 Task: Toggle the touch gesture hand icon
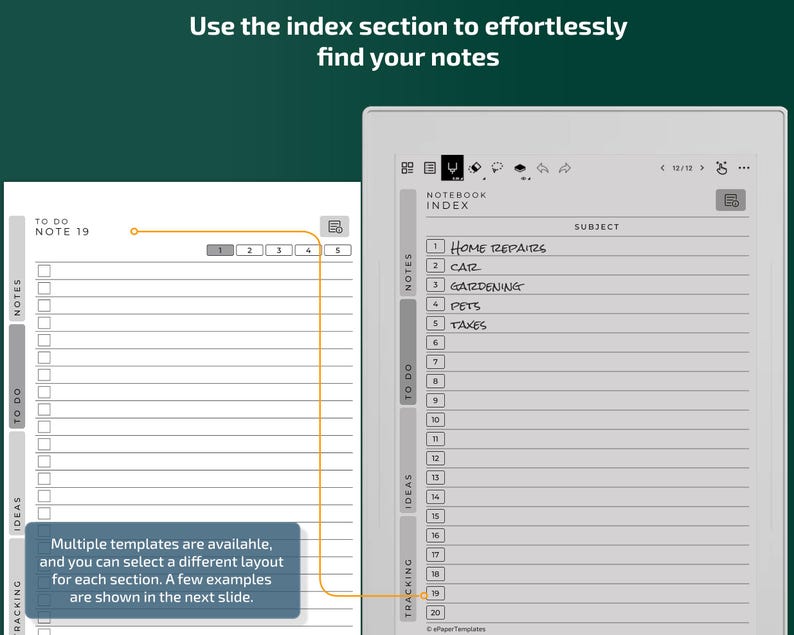[722, 168]
